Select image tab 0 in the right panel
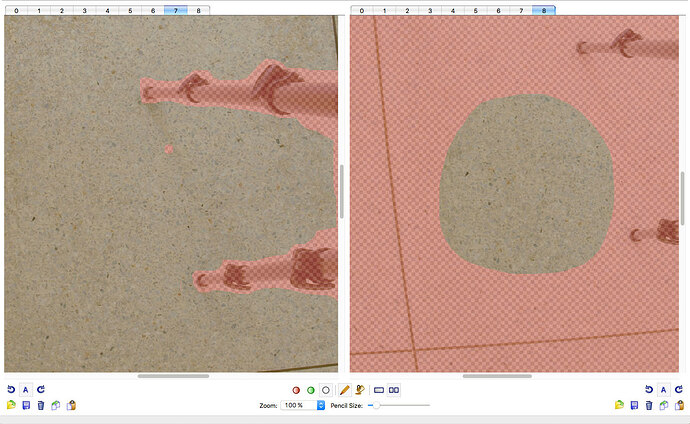This screenshot has height=424, width=690. [362, 11]
